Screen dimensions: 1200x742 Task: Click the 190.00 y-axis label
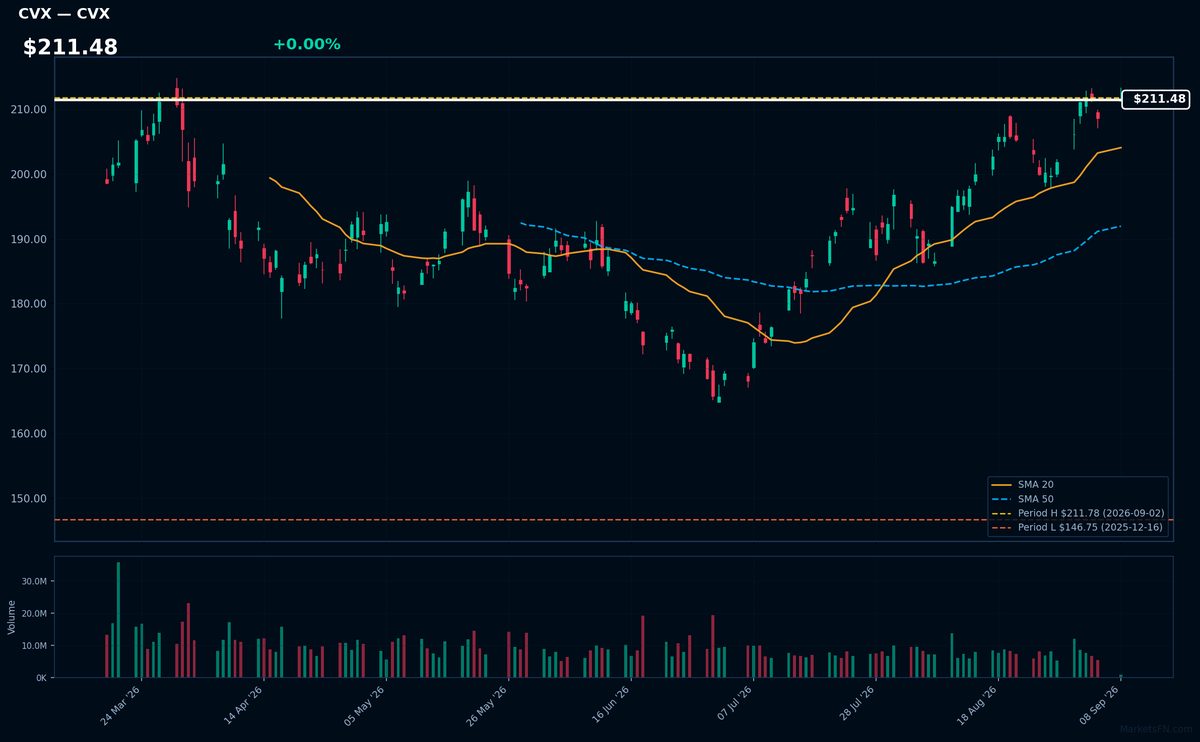[30, 239]
